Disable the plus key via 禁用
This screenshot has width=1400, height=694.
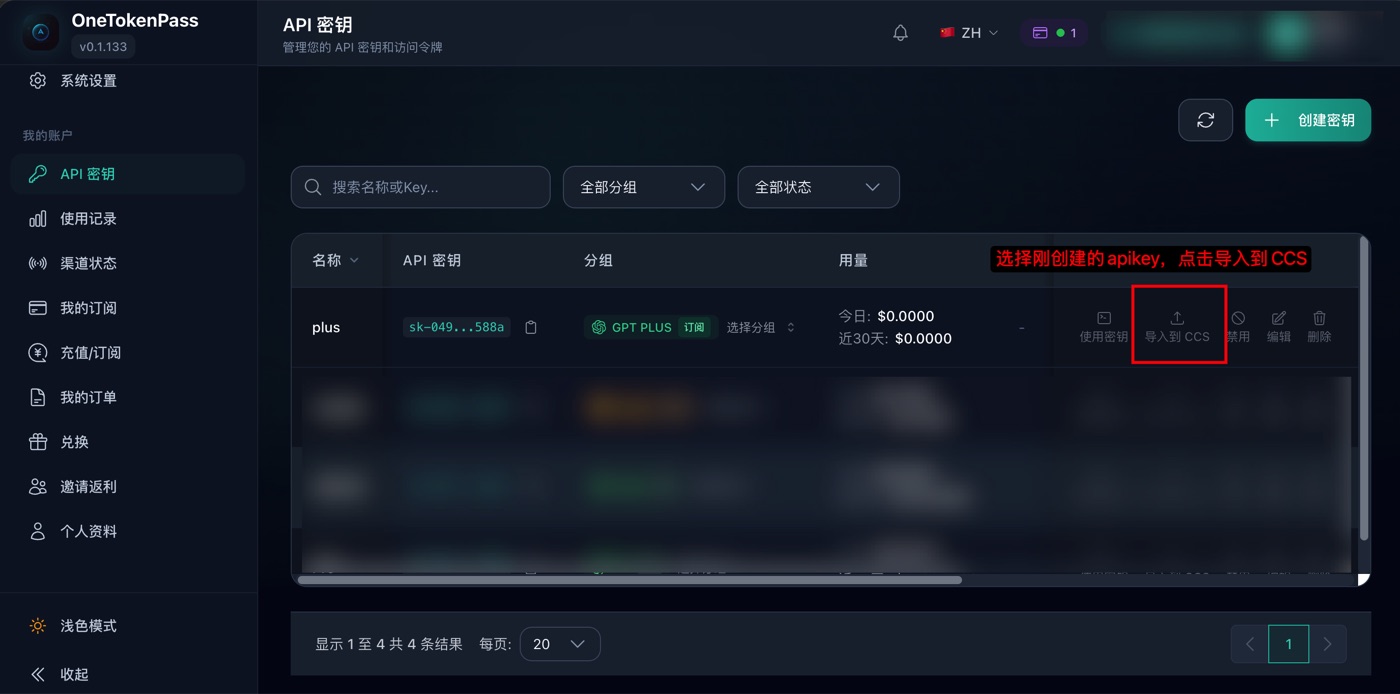point(1238,327)
